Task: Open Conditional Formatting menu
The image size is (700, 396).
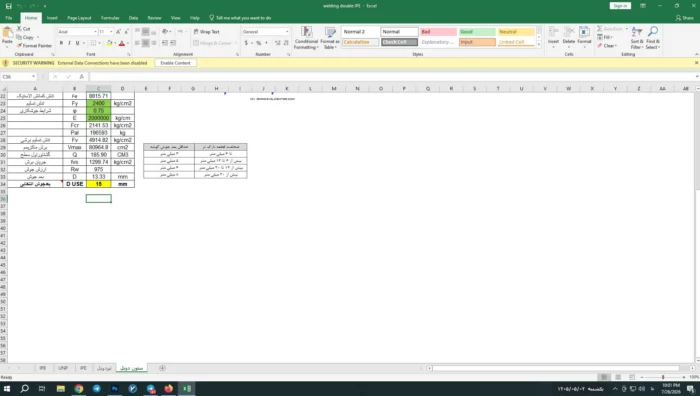Action: click(x=306, y=38)
